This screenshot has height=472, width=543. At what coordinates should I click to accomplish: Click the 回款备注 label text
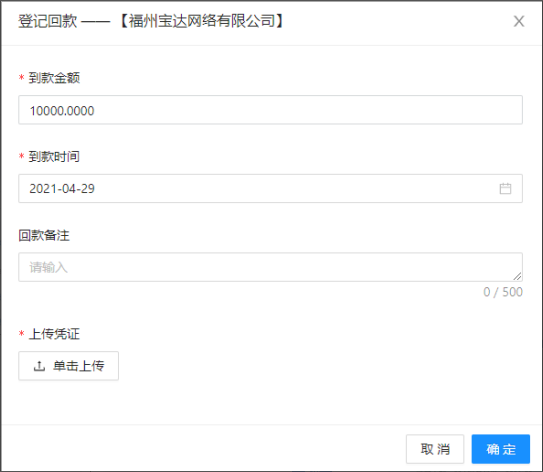pyautogui.click(x=44, y=235)
